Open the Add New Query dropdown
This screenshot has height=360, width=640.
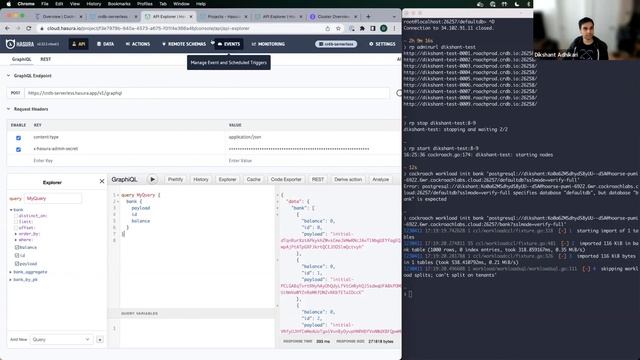[61, 340]
